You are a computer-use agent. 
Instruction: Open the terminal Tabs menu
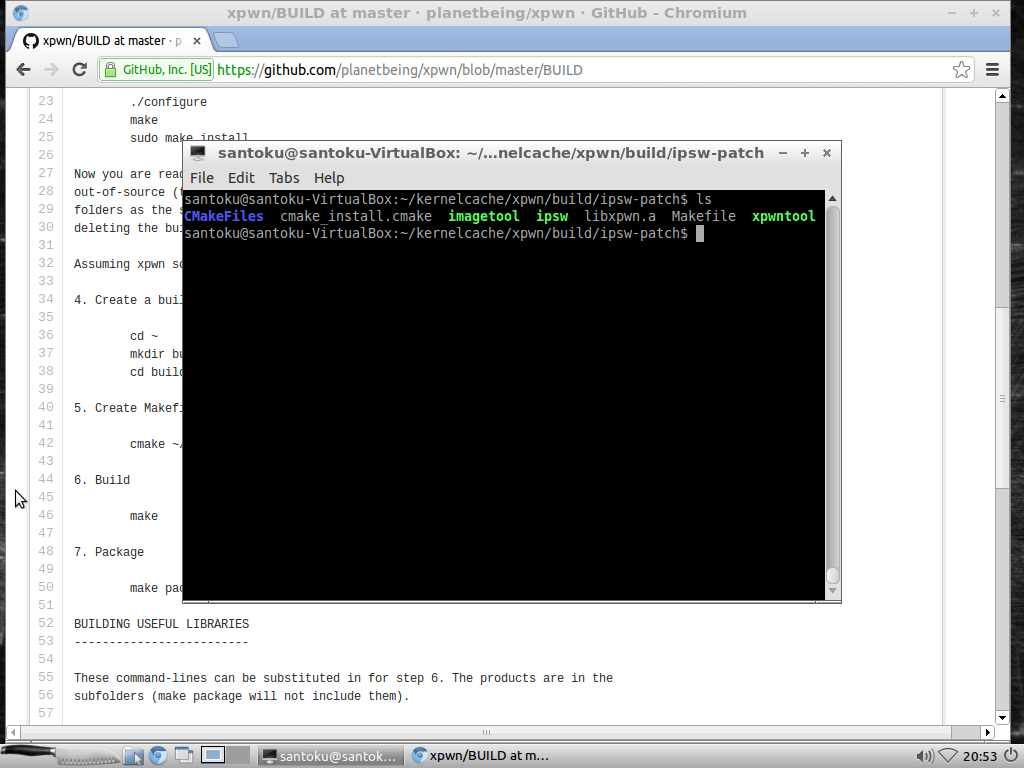284,178
